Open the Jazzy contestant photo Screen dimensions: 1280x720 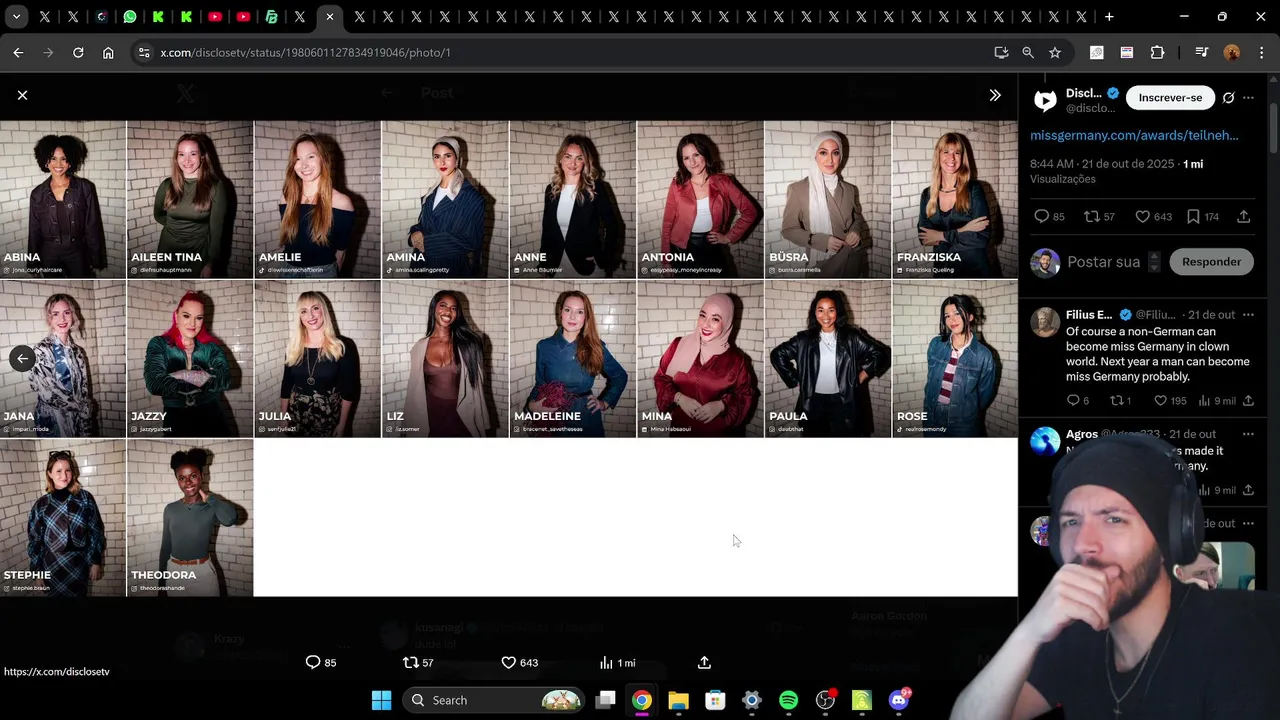190,359
